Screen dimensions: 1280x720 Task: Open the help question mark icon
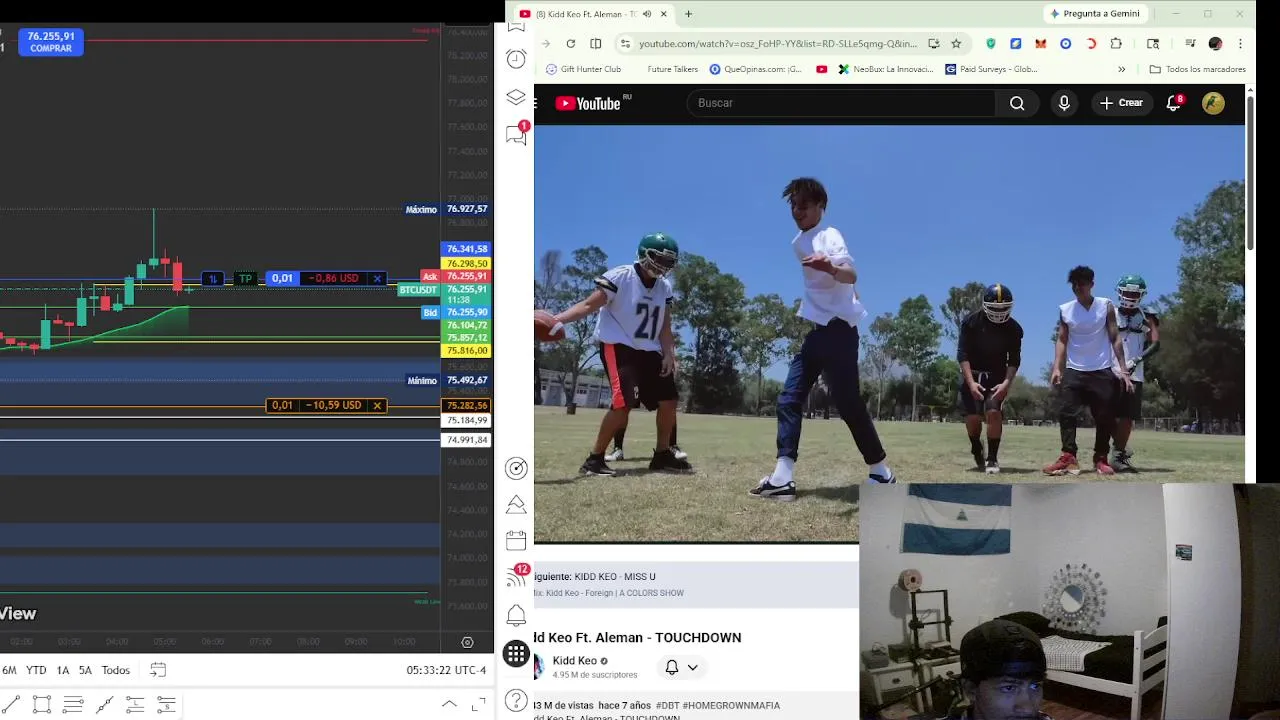(516, 700)
